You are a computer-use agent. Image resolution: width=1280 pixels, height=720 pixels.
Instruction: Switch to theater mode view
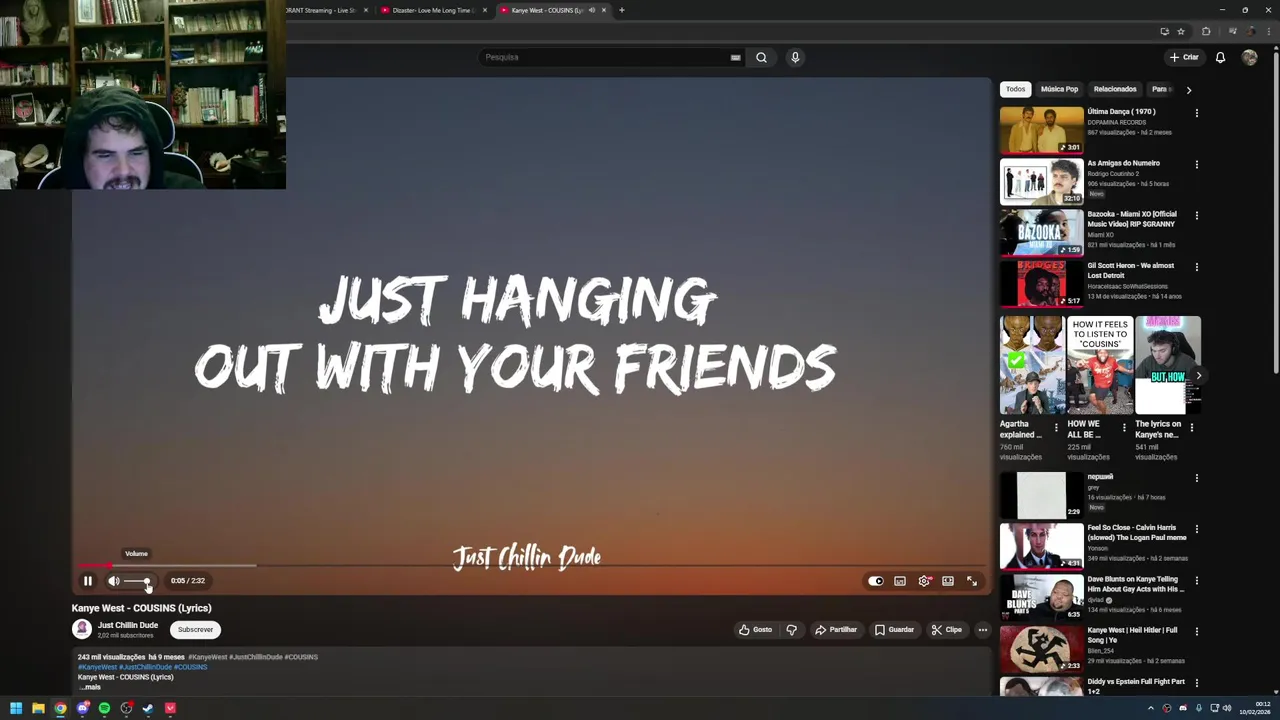click(948, 581)
